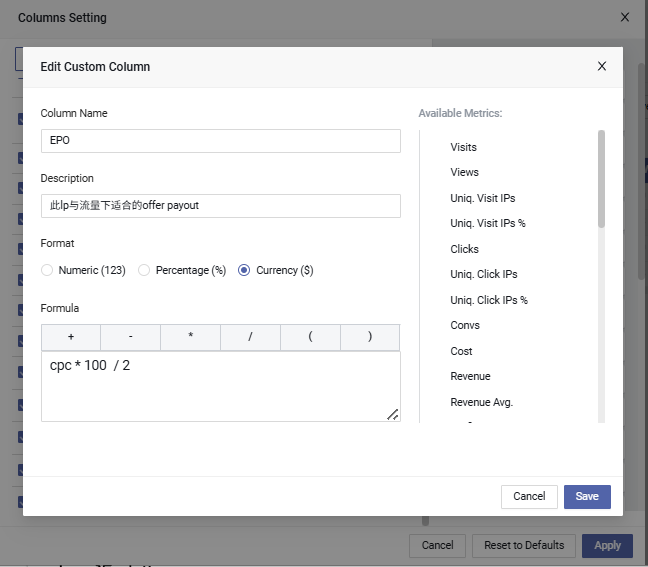
Task: Select the Numeric (123) format option
Action: click(x=47, y=270)
